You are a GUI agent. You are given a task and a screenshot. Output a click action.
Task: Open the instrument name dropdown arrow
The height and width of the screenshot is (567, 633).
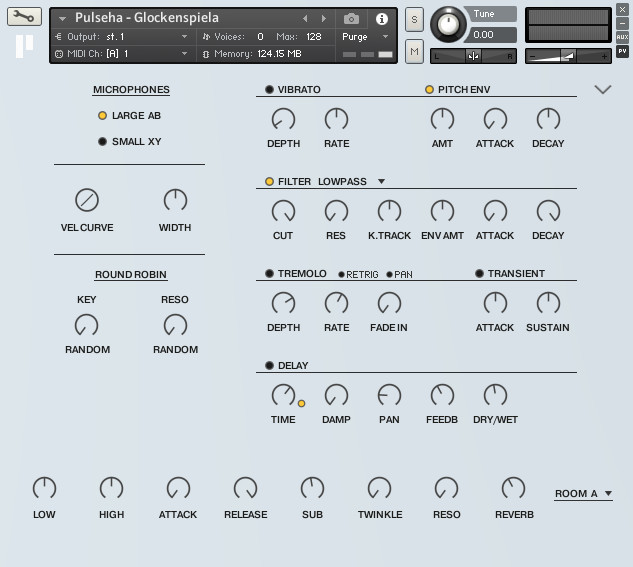[62, 19]
